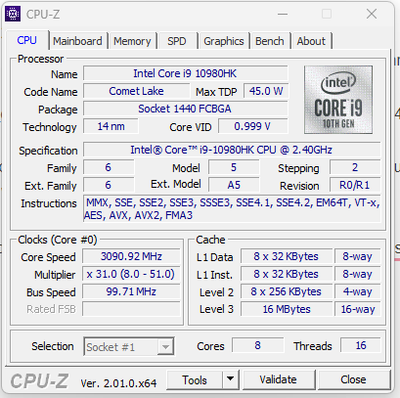The image size is (400, 398).
Task: Minimize the CPU-Z window
Action: [x=283, y=14]
